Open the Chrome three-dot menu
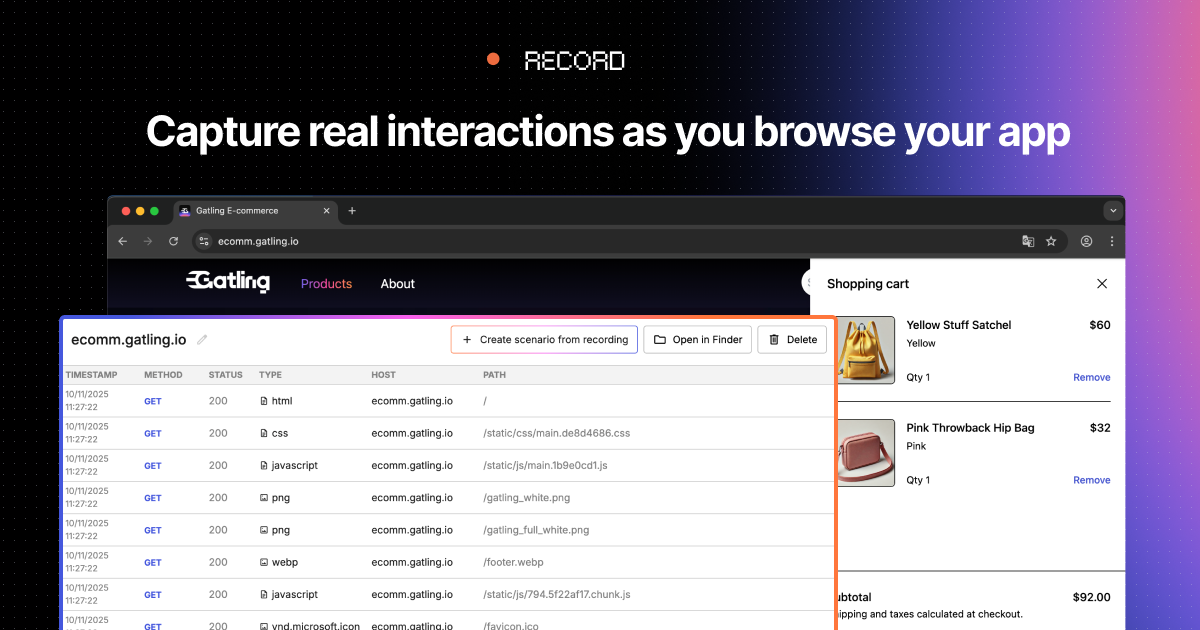 [x=1112, y=241]
